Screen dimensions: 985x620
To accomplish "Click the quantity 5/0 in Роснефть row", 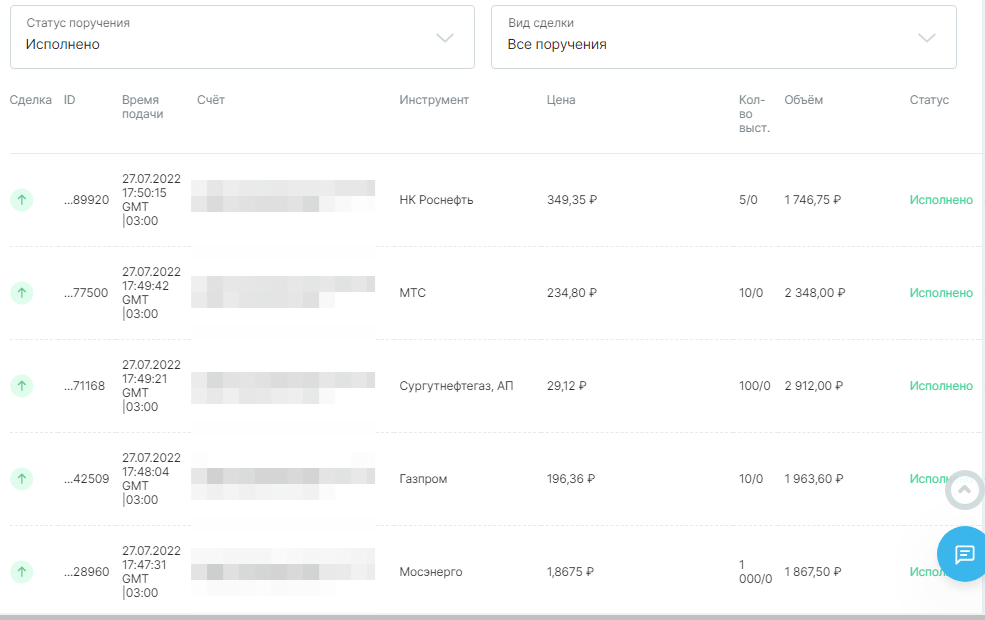I will (748, 200).
